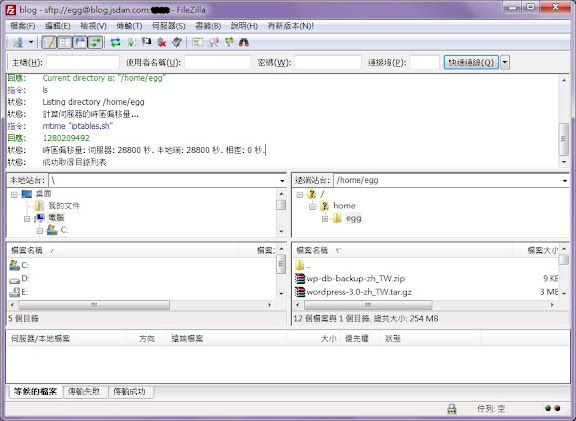This screenshot has height=421, width=576.
Task: Click the 快速連線(Q) button
Action: coord(471,62)
